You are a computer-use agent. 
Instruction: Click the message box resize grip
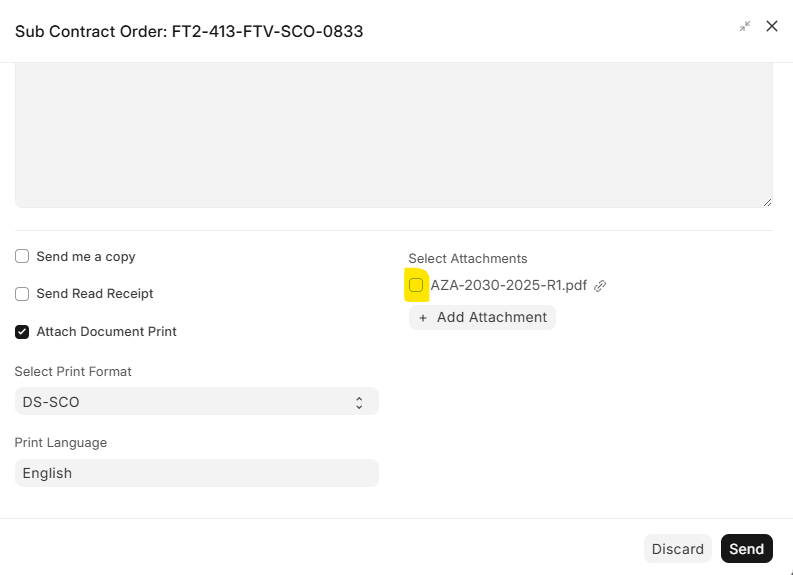pos(767,202)
